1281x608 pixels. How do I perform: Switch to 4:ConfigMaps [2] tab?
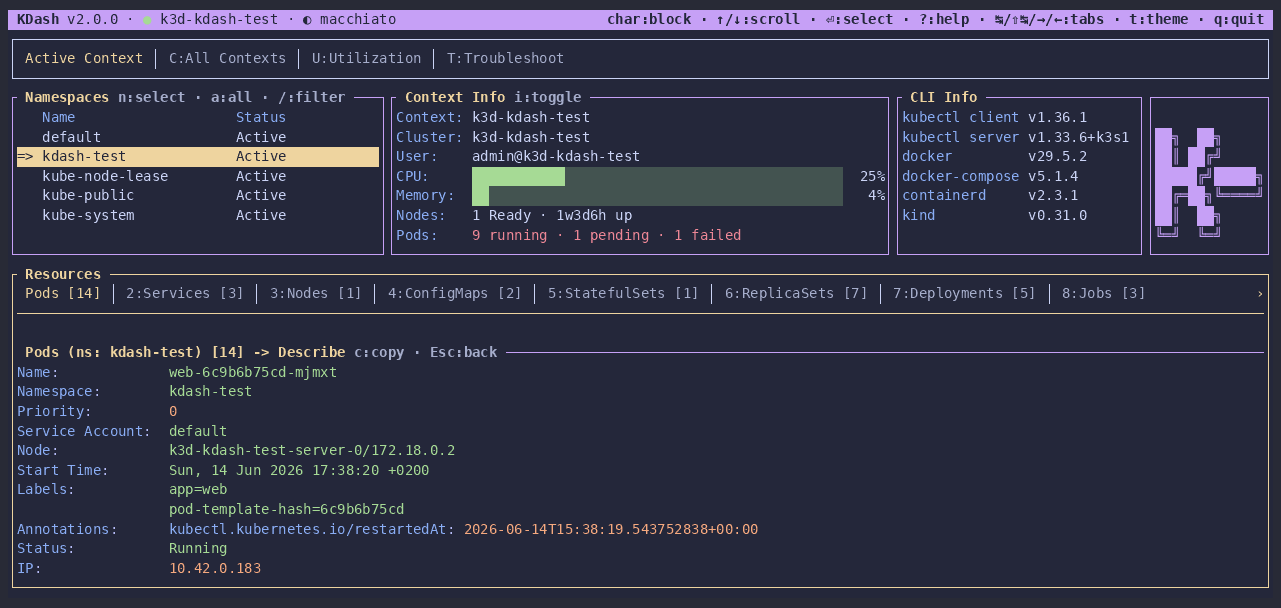tap(455, 294)
